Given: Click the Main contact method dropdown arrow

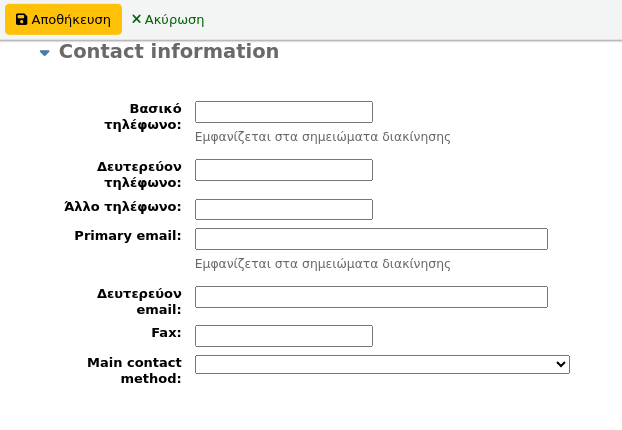Looking at the screenshot, I should click(x=560, y=365).
